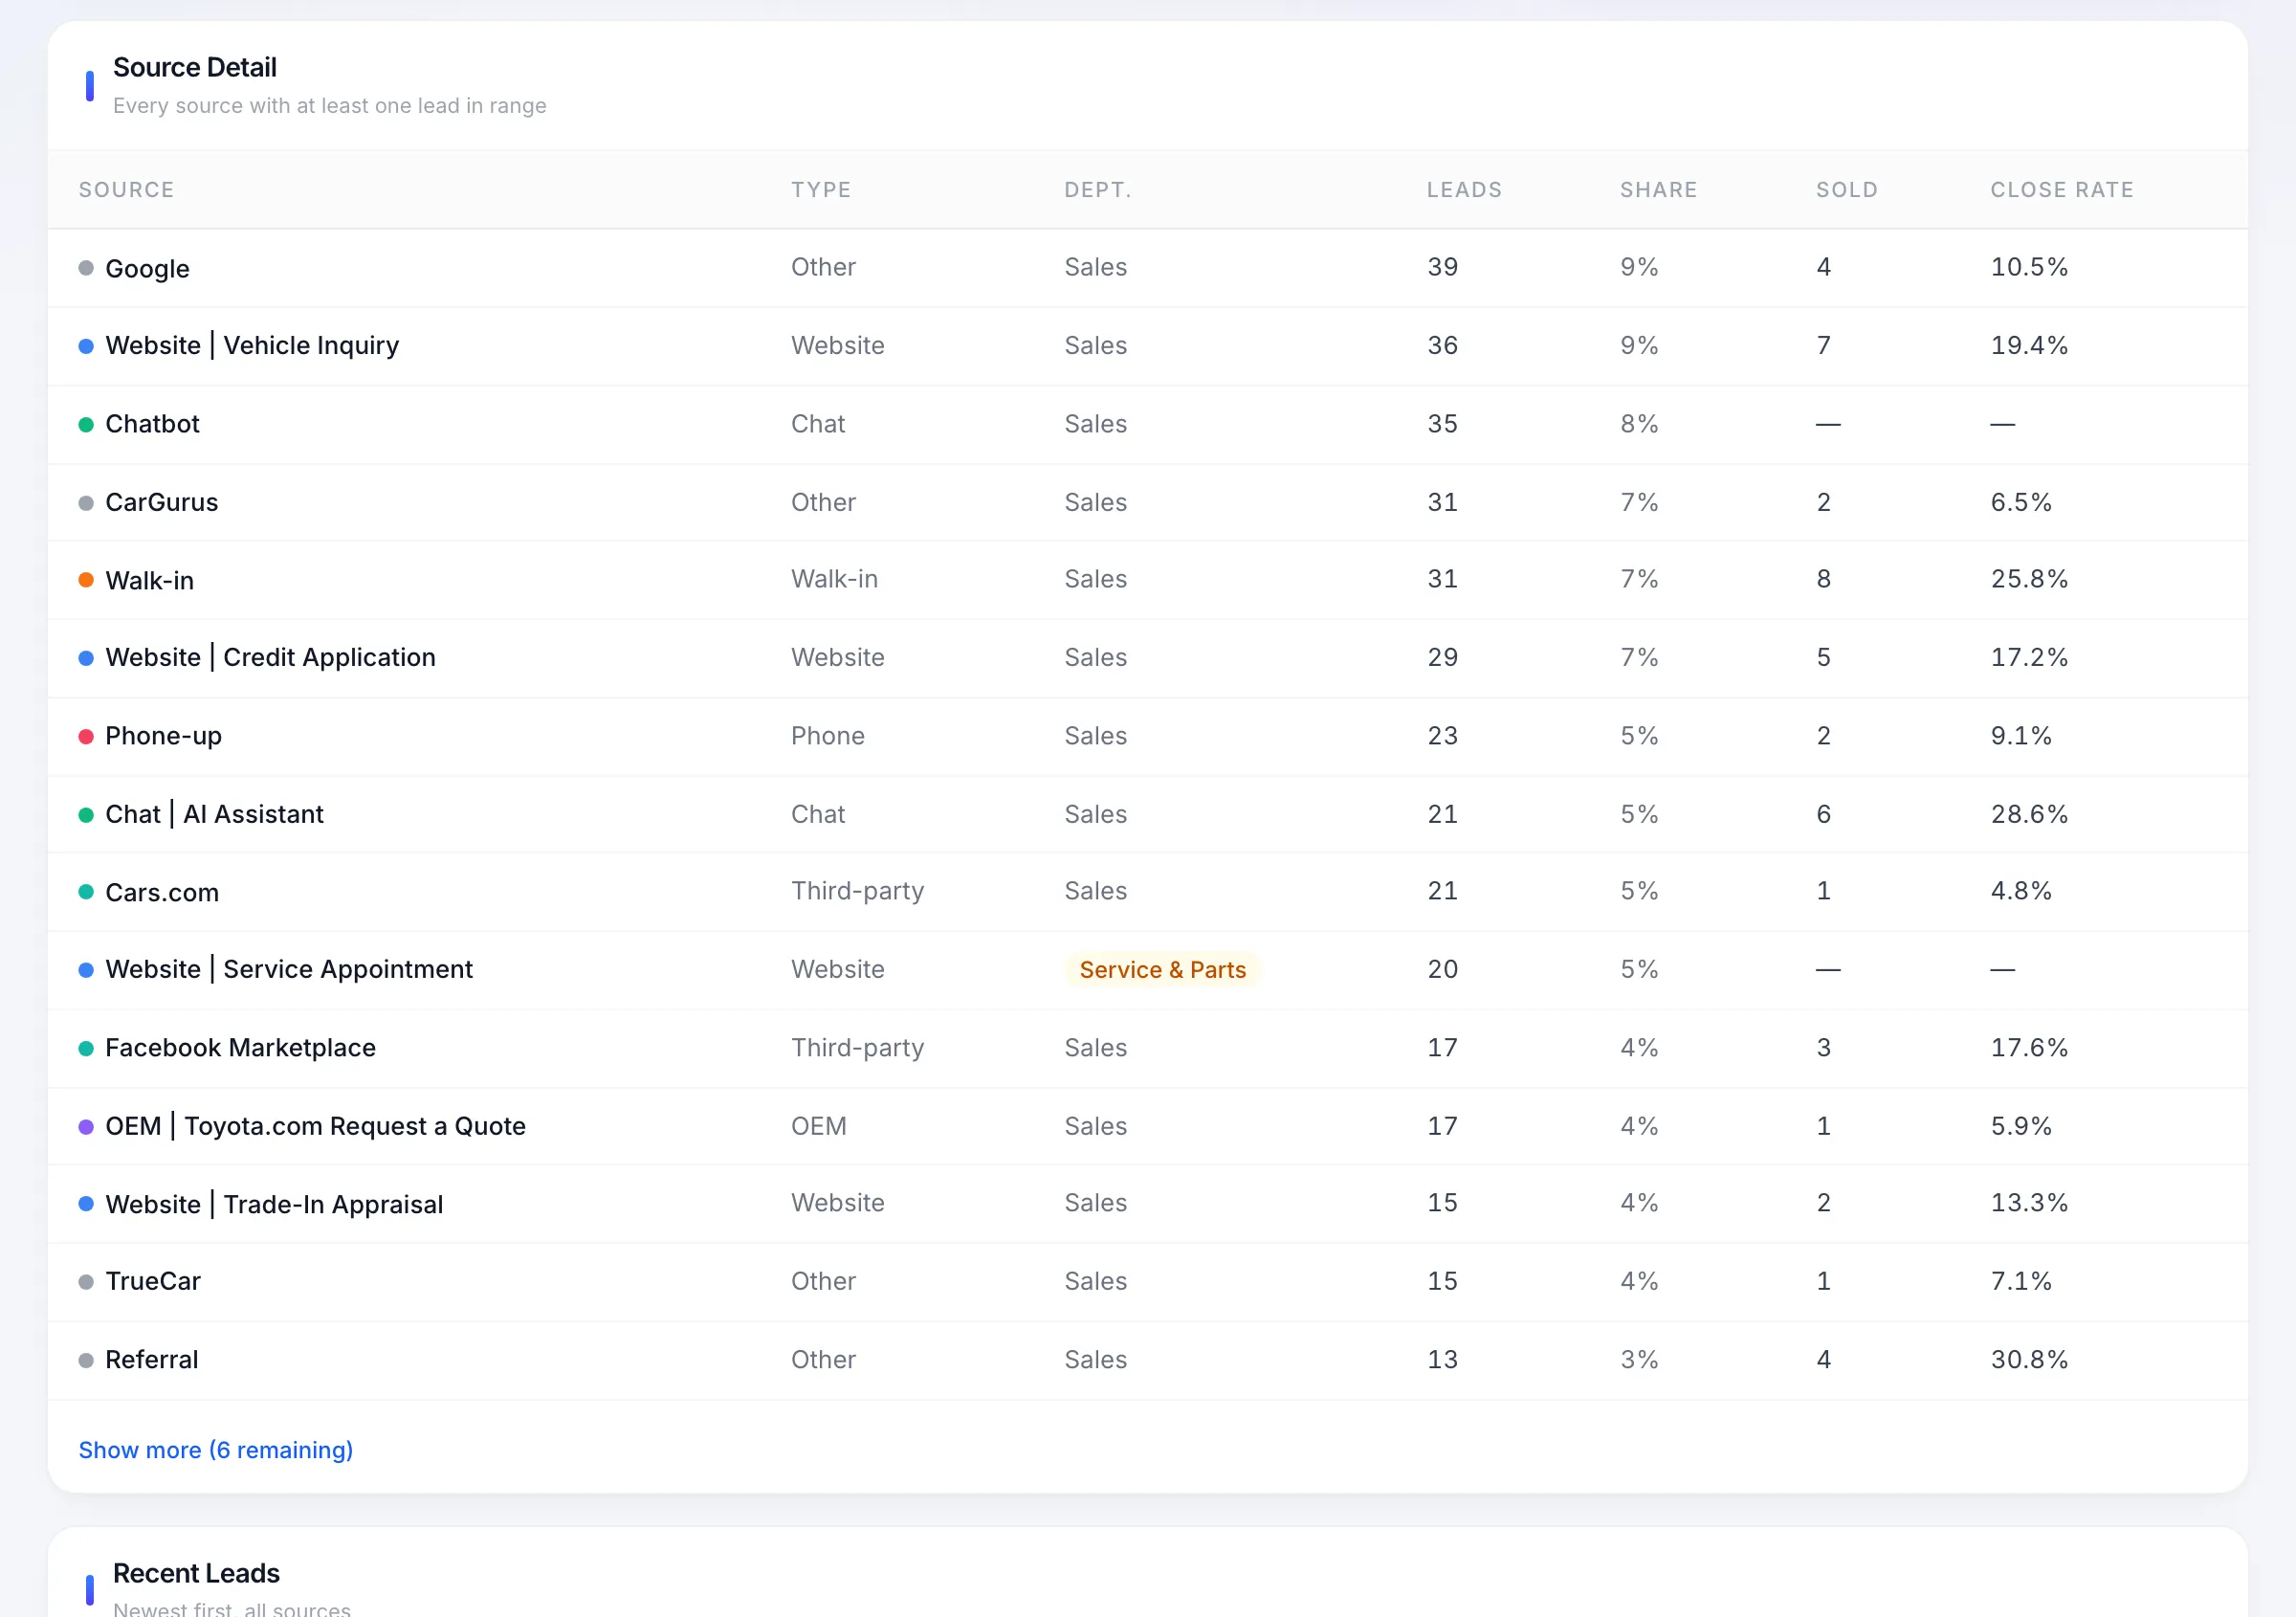Click 'Show more (6 remaining)' link
Viewport: 2296px width, 1617px height.
(x=216, y=1449)
